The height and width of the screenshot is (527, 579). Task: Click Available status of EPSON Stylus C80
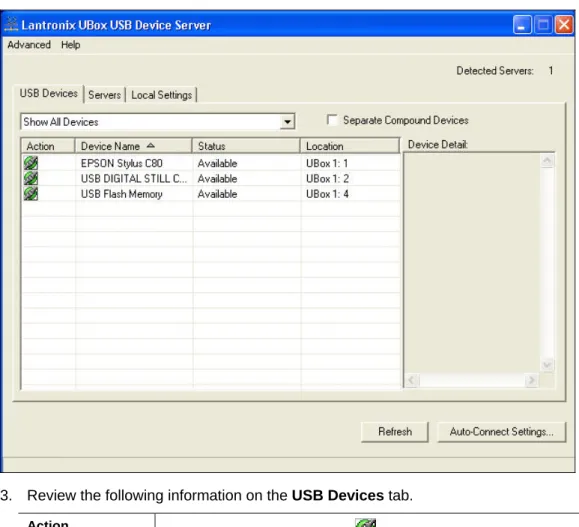217,163
